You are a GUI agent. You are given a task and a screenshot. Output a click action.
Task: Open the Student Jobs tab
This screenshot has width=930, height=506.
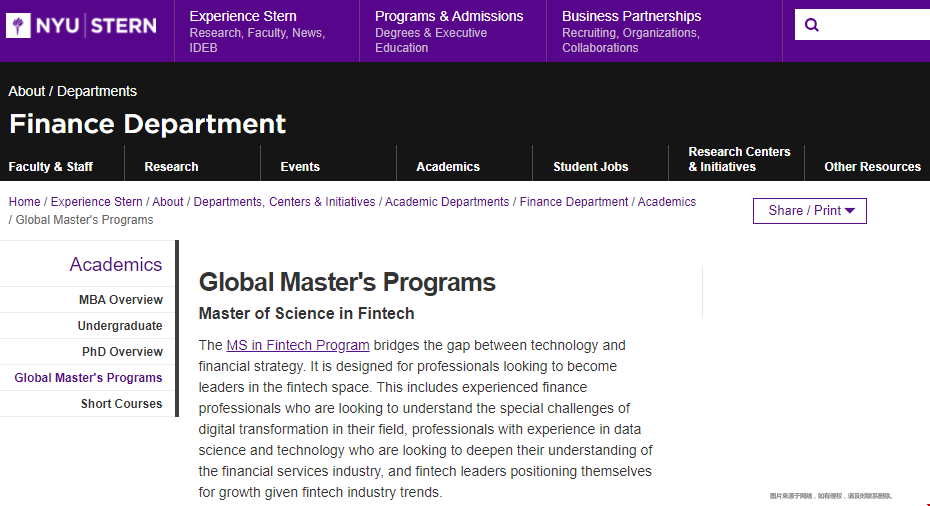point(591,167)
